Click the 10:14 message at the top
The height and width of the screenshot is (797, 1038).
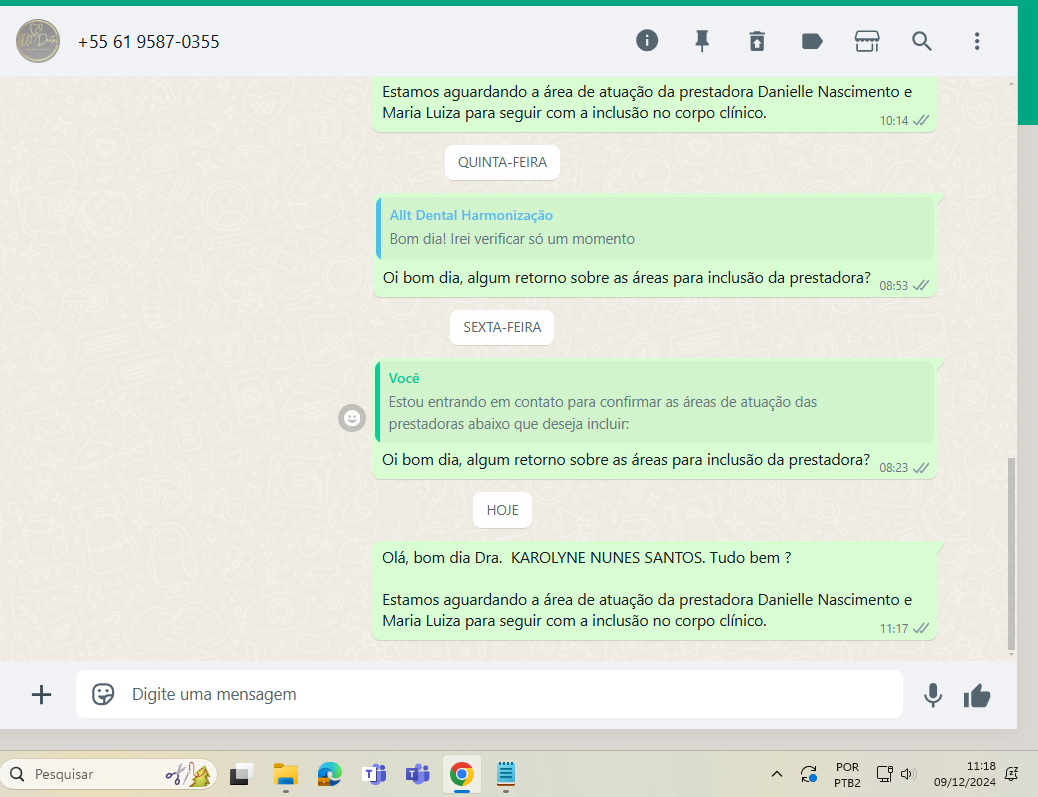coord(654,104)
